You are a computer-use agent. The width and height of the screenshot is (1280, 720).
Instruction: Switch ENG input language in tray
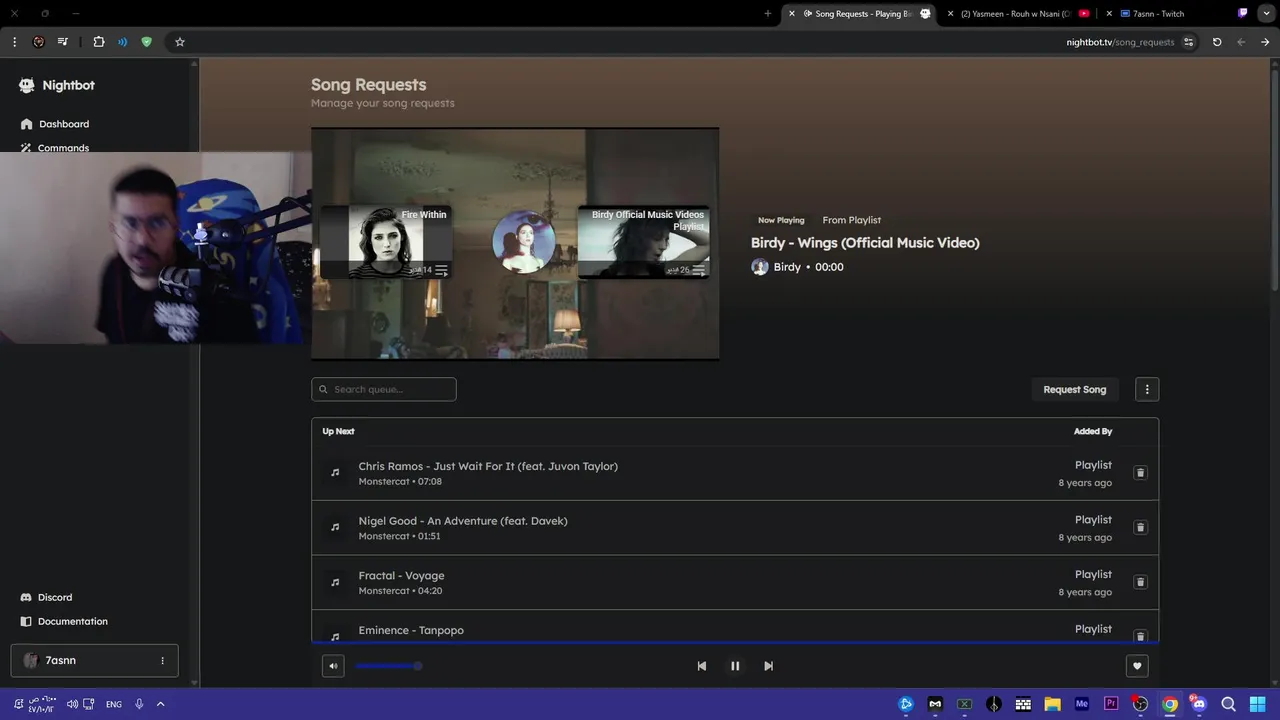(x=114, y=704)
